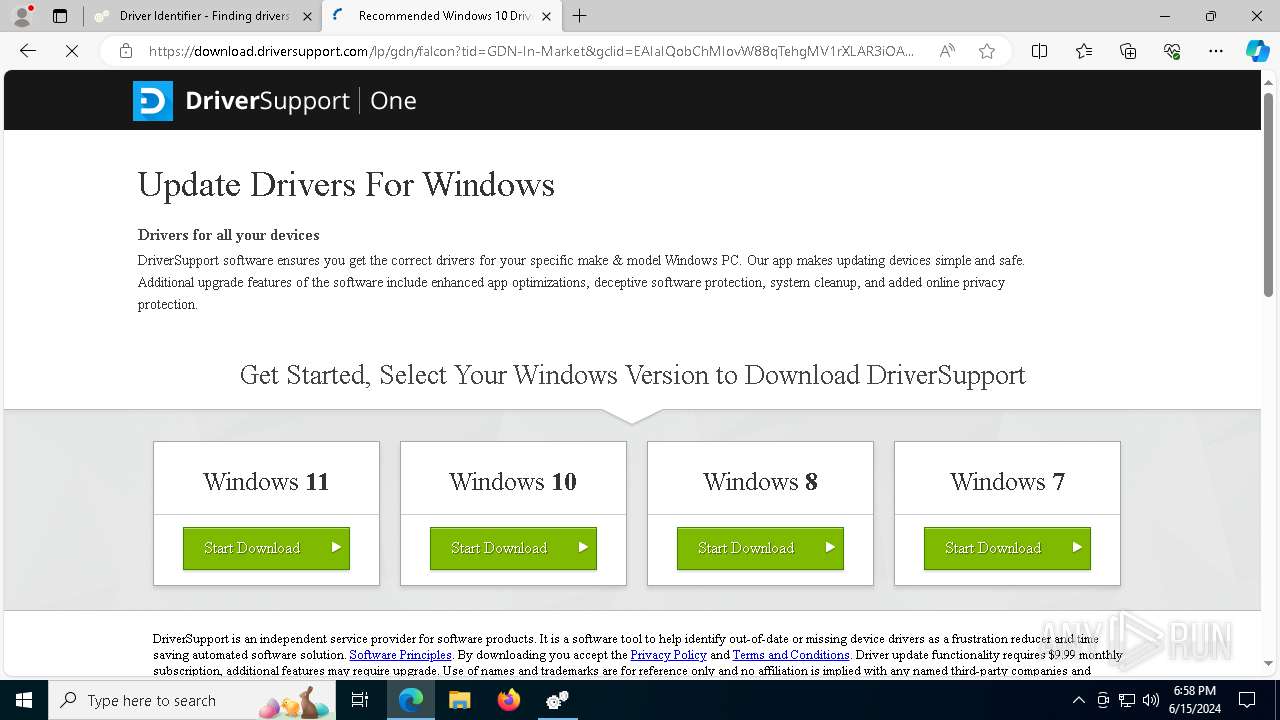Select the Windows 7 card heading
Screen dimensions: 1280x720
click(1007, 481)
